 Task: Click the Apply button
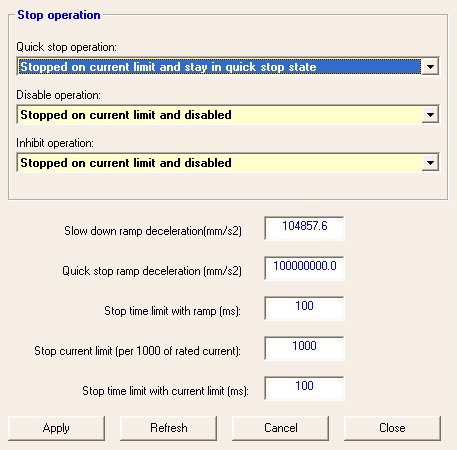[x=56, y=428]
